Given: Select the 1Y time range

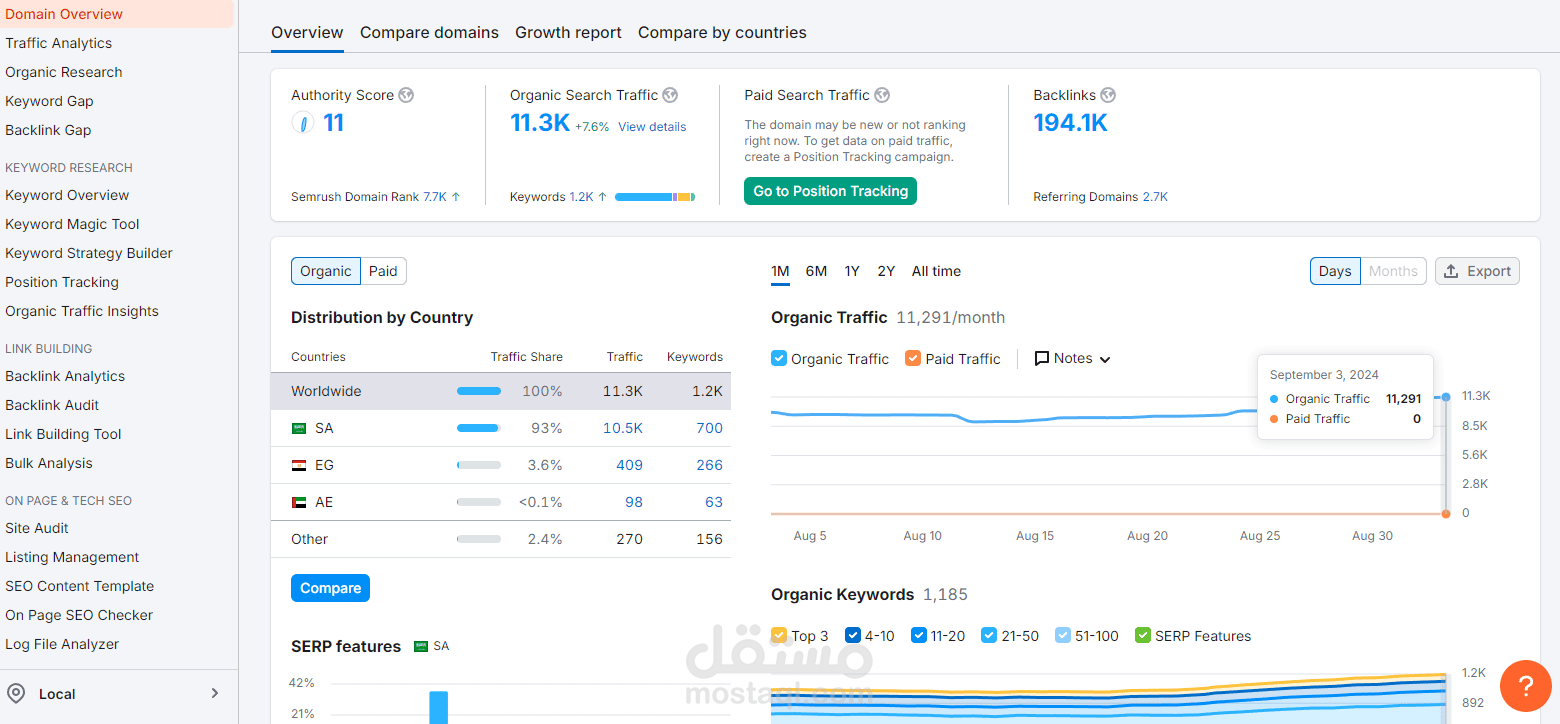Looking at the screenshot, I should tap(852, 271).
